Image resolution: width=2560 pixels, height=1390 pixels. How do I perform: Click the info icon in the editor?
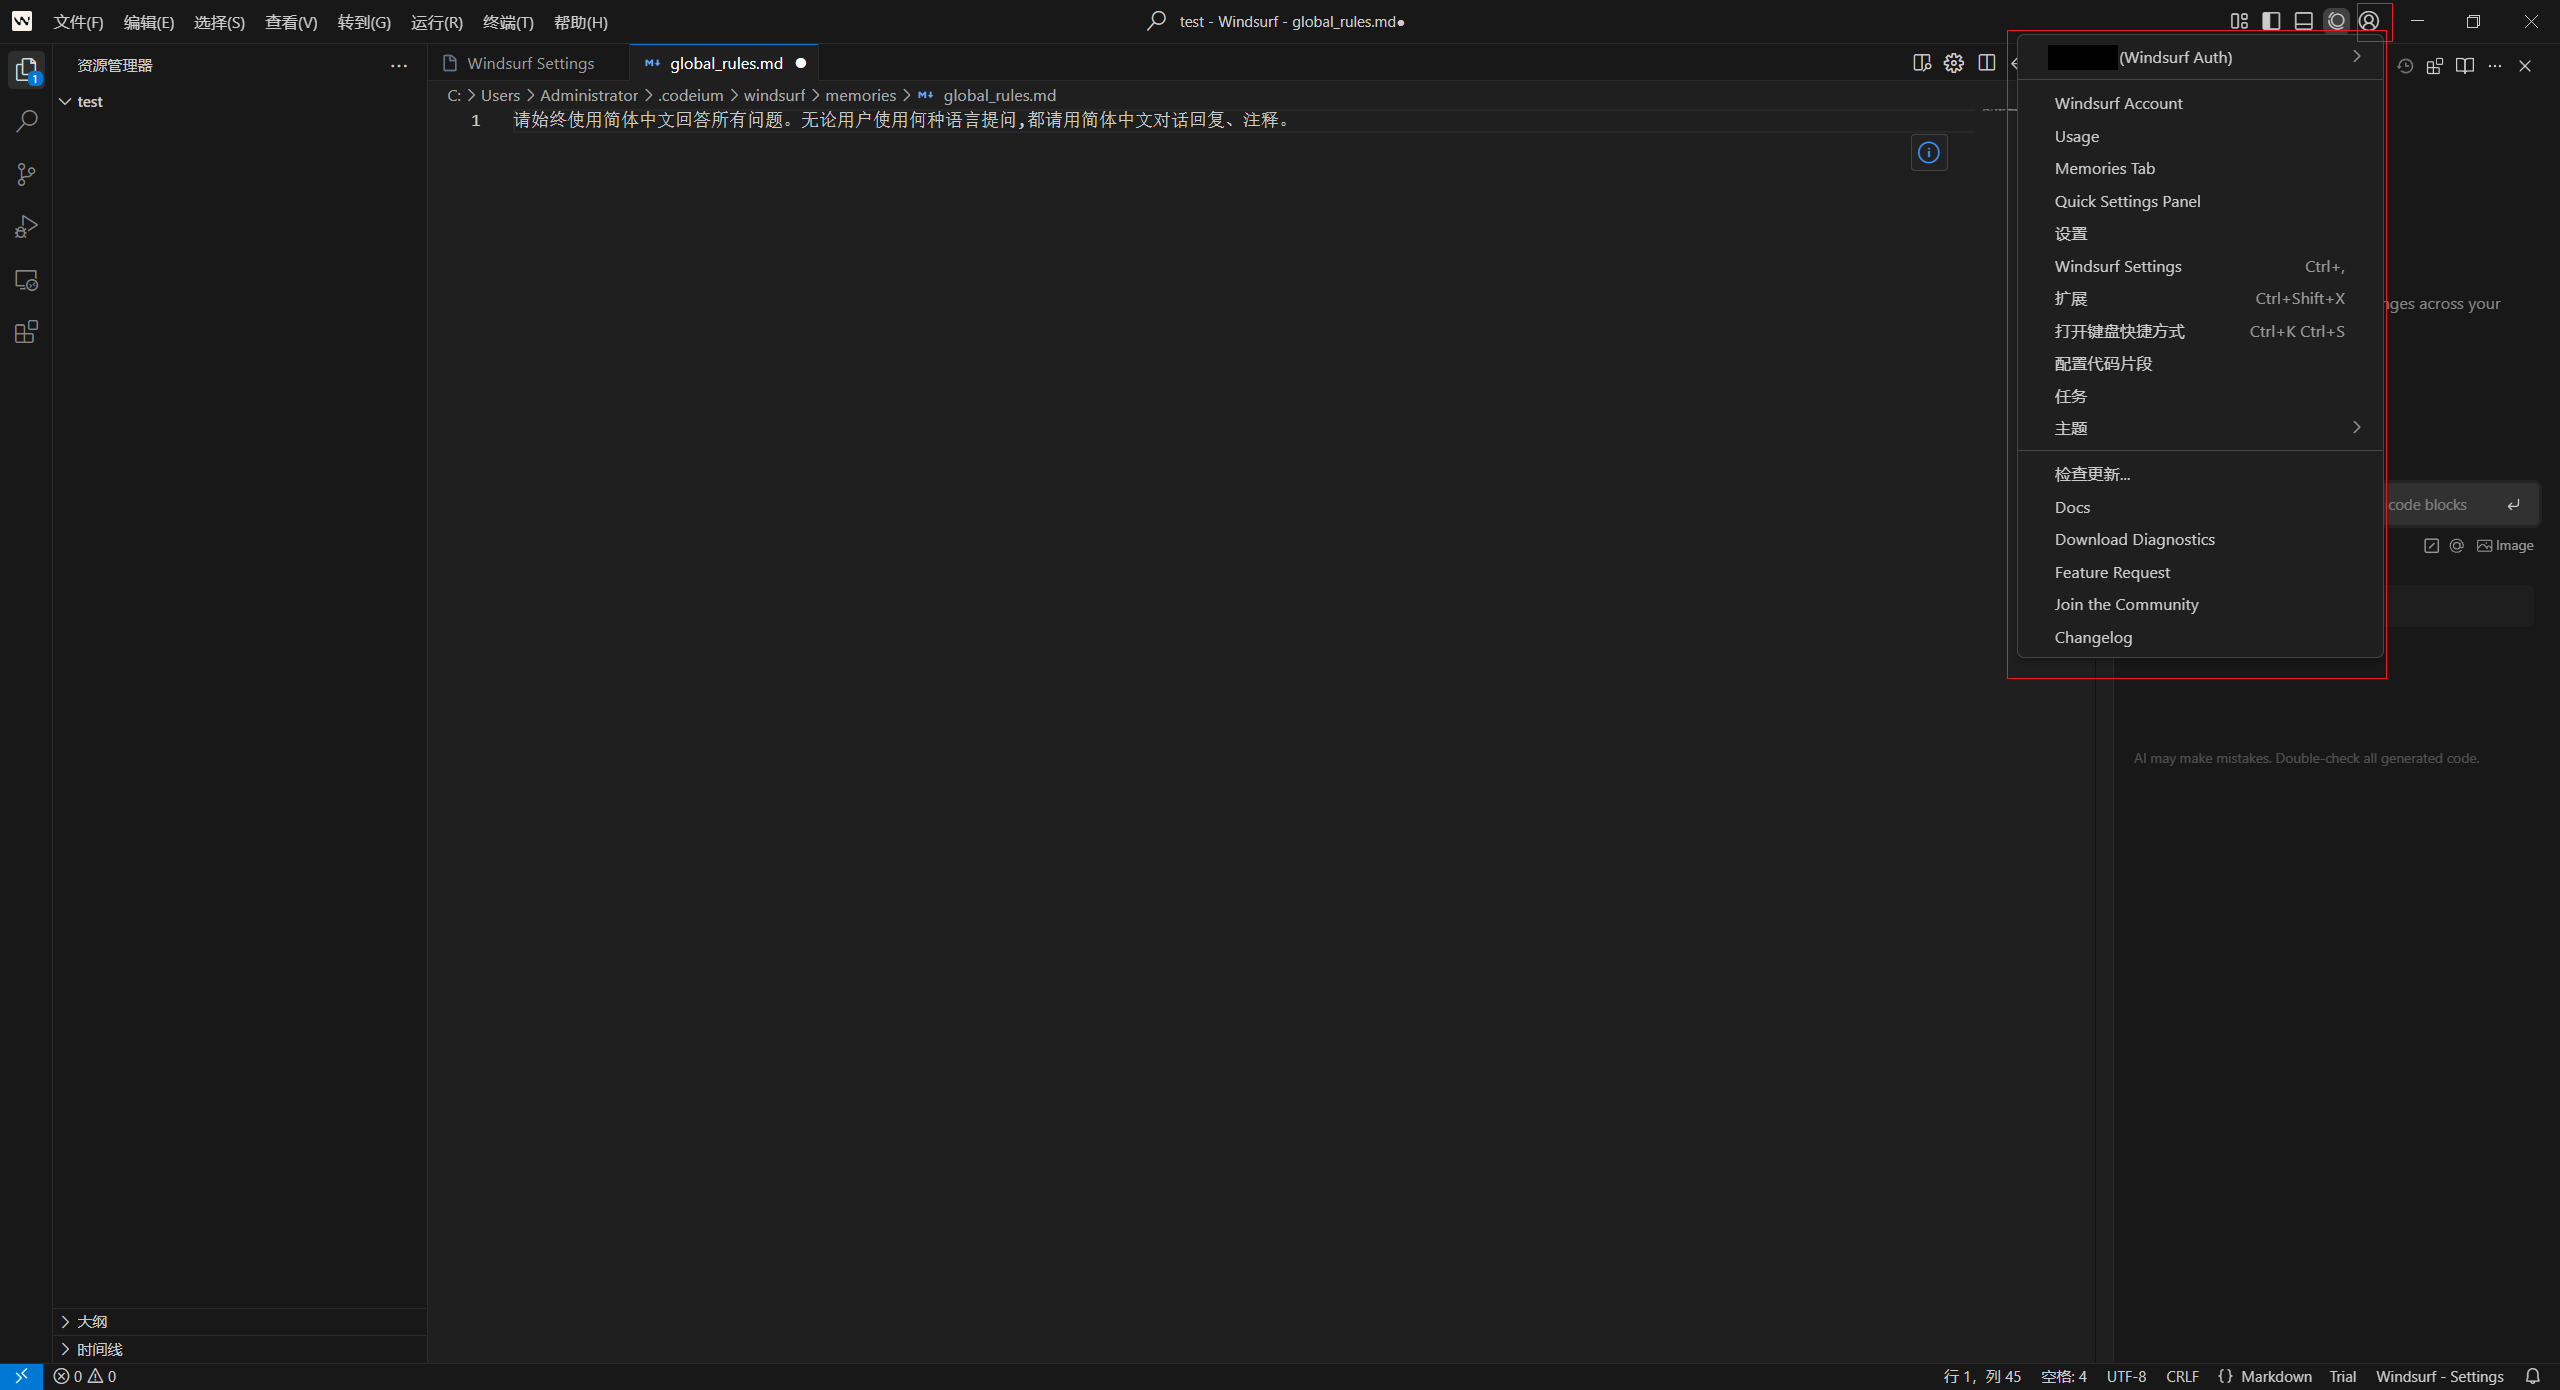click(x=1929, y=152)
